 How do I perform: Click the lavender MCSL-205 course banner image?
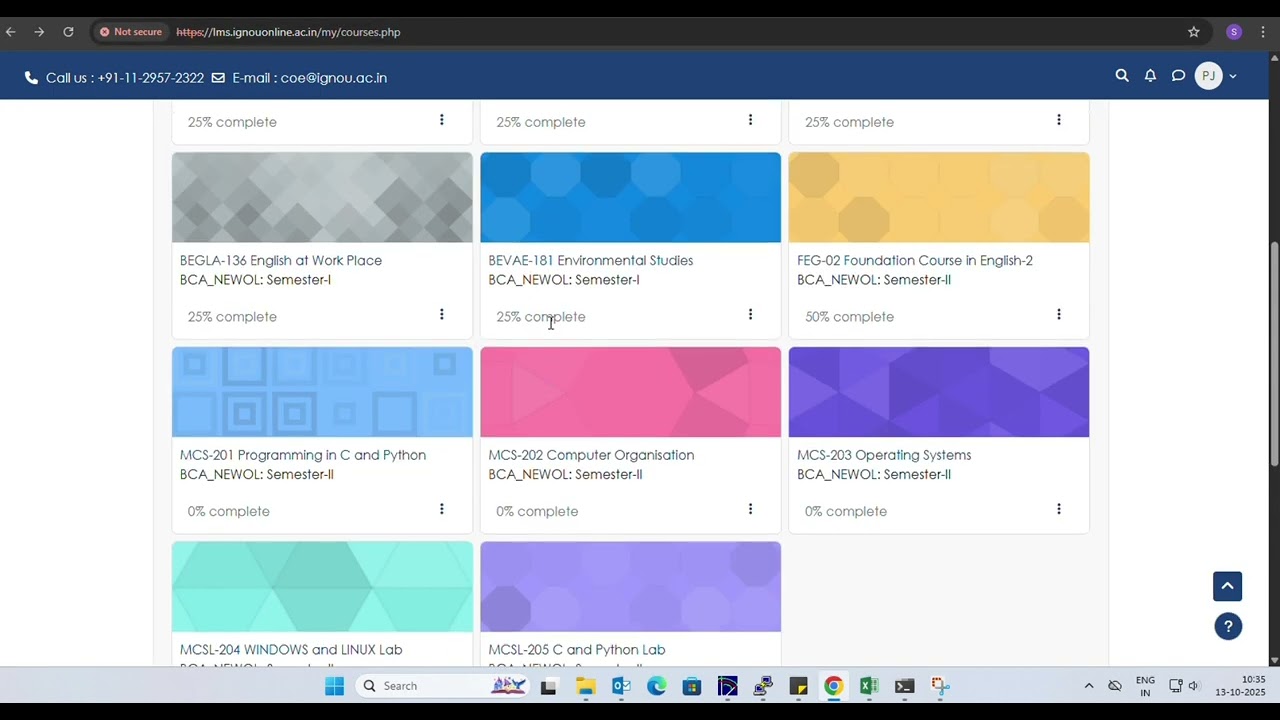630,587
